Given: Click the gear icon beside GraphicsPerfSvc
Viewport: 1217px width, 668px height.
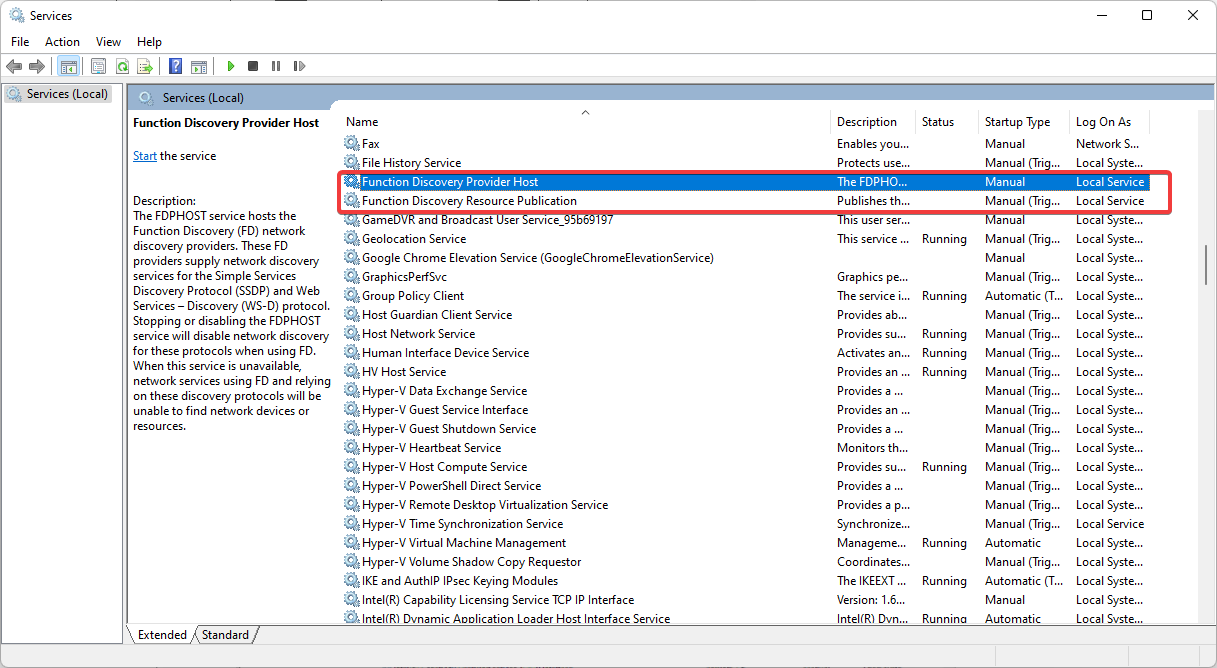Looking at the screenshot, I should coord(351,277).
